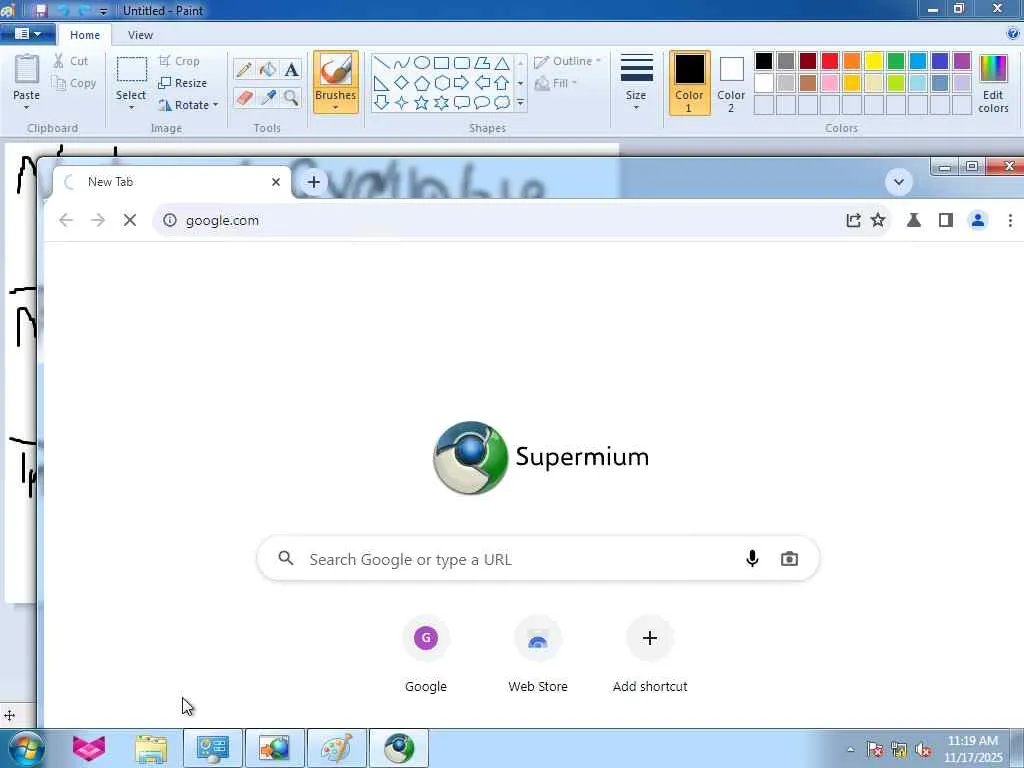Choose the Rectangle shape in Shapes gallery
Image resolution: width=1024 pixels, height=768 pixels.
tap(441, 63)
